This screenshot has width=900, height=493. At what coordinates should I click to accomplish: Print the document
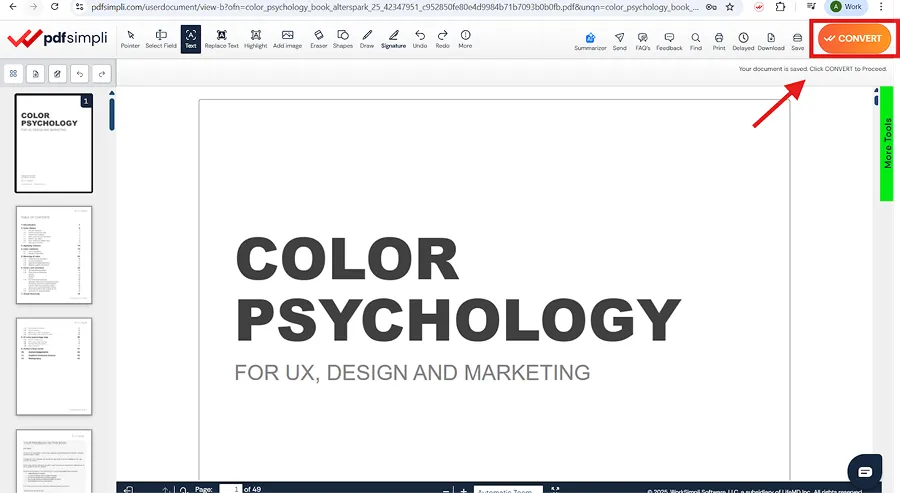click(x=719, y=41)
